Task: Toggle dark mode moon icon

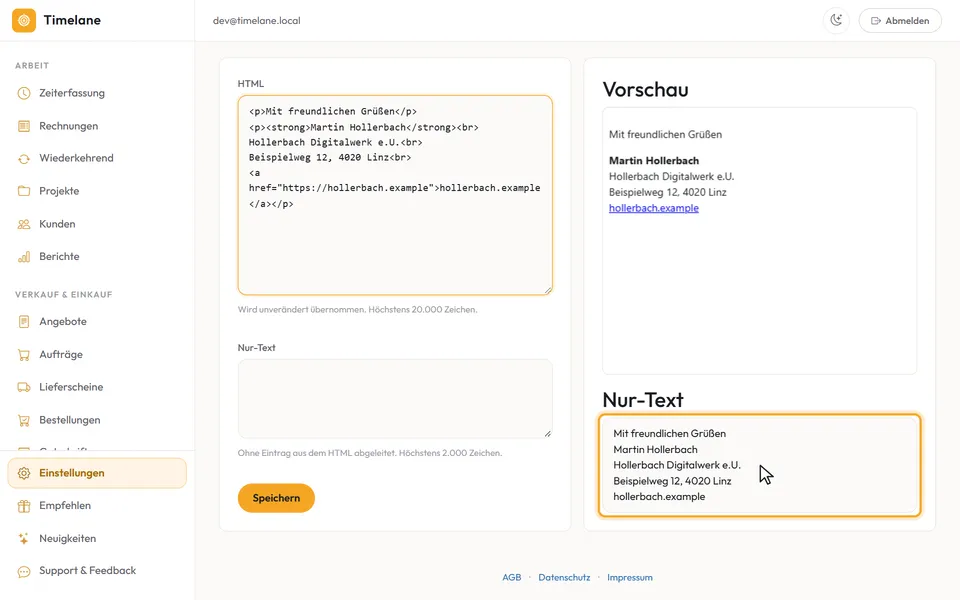Action: point(836,20)
